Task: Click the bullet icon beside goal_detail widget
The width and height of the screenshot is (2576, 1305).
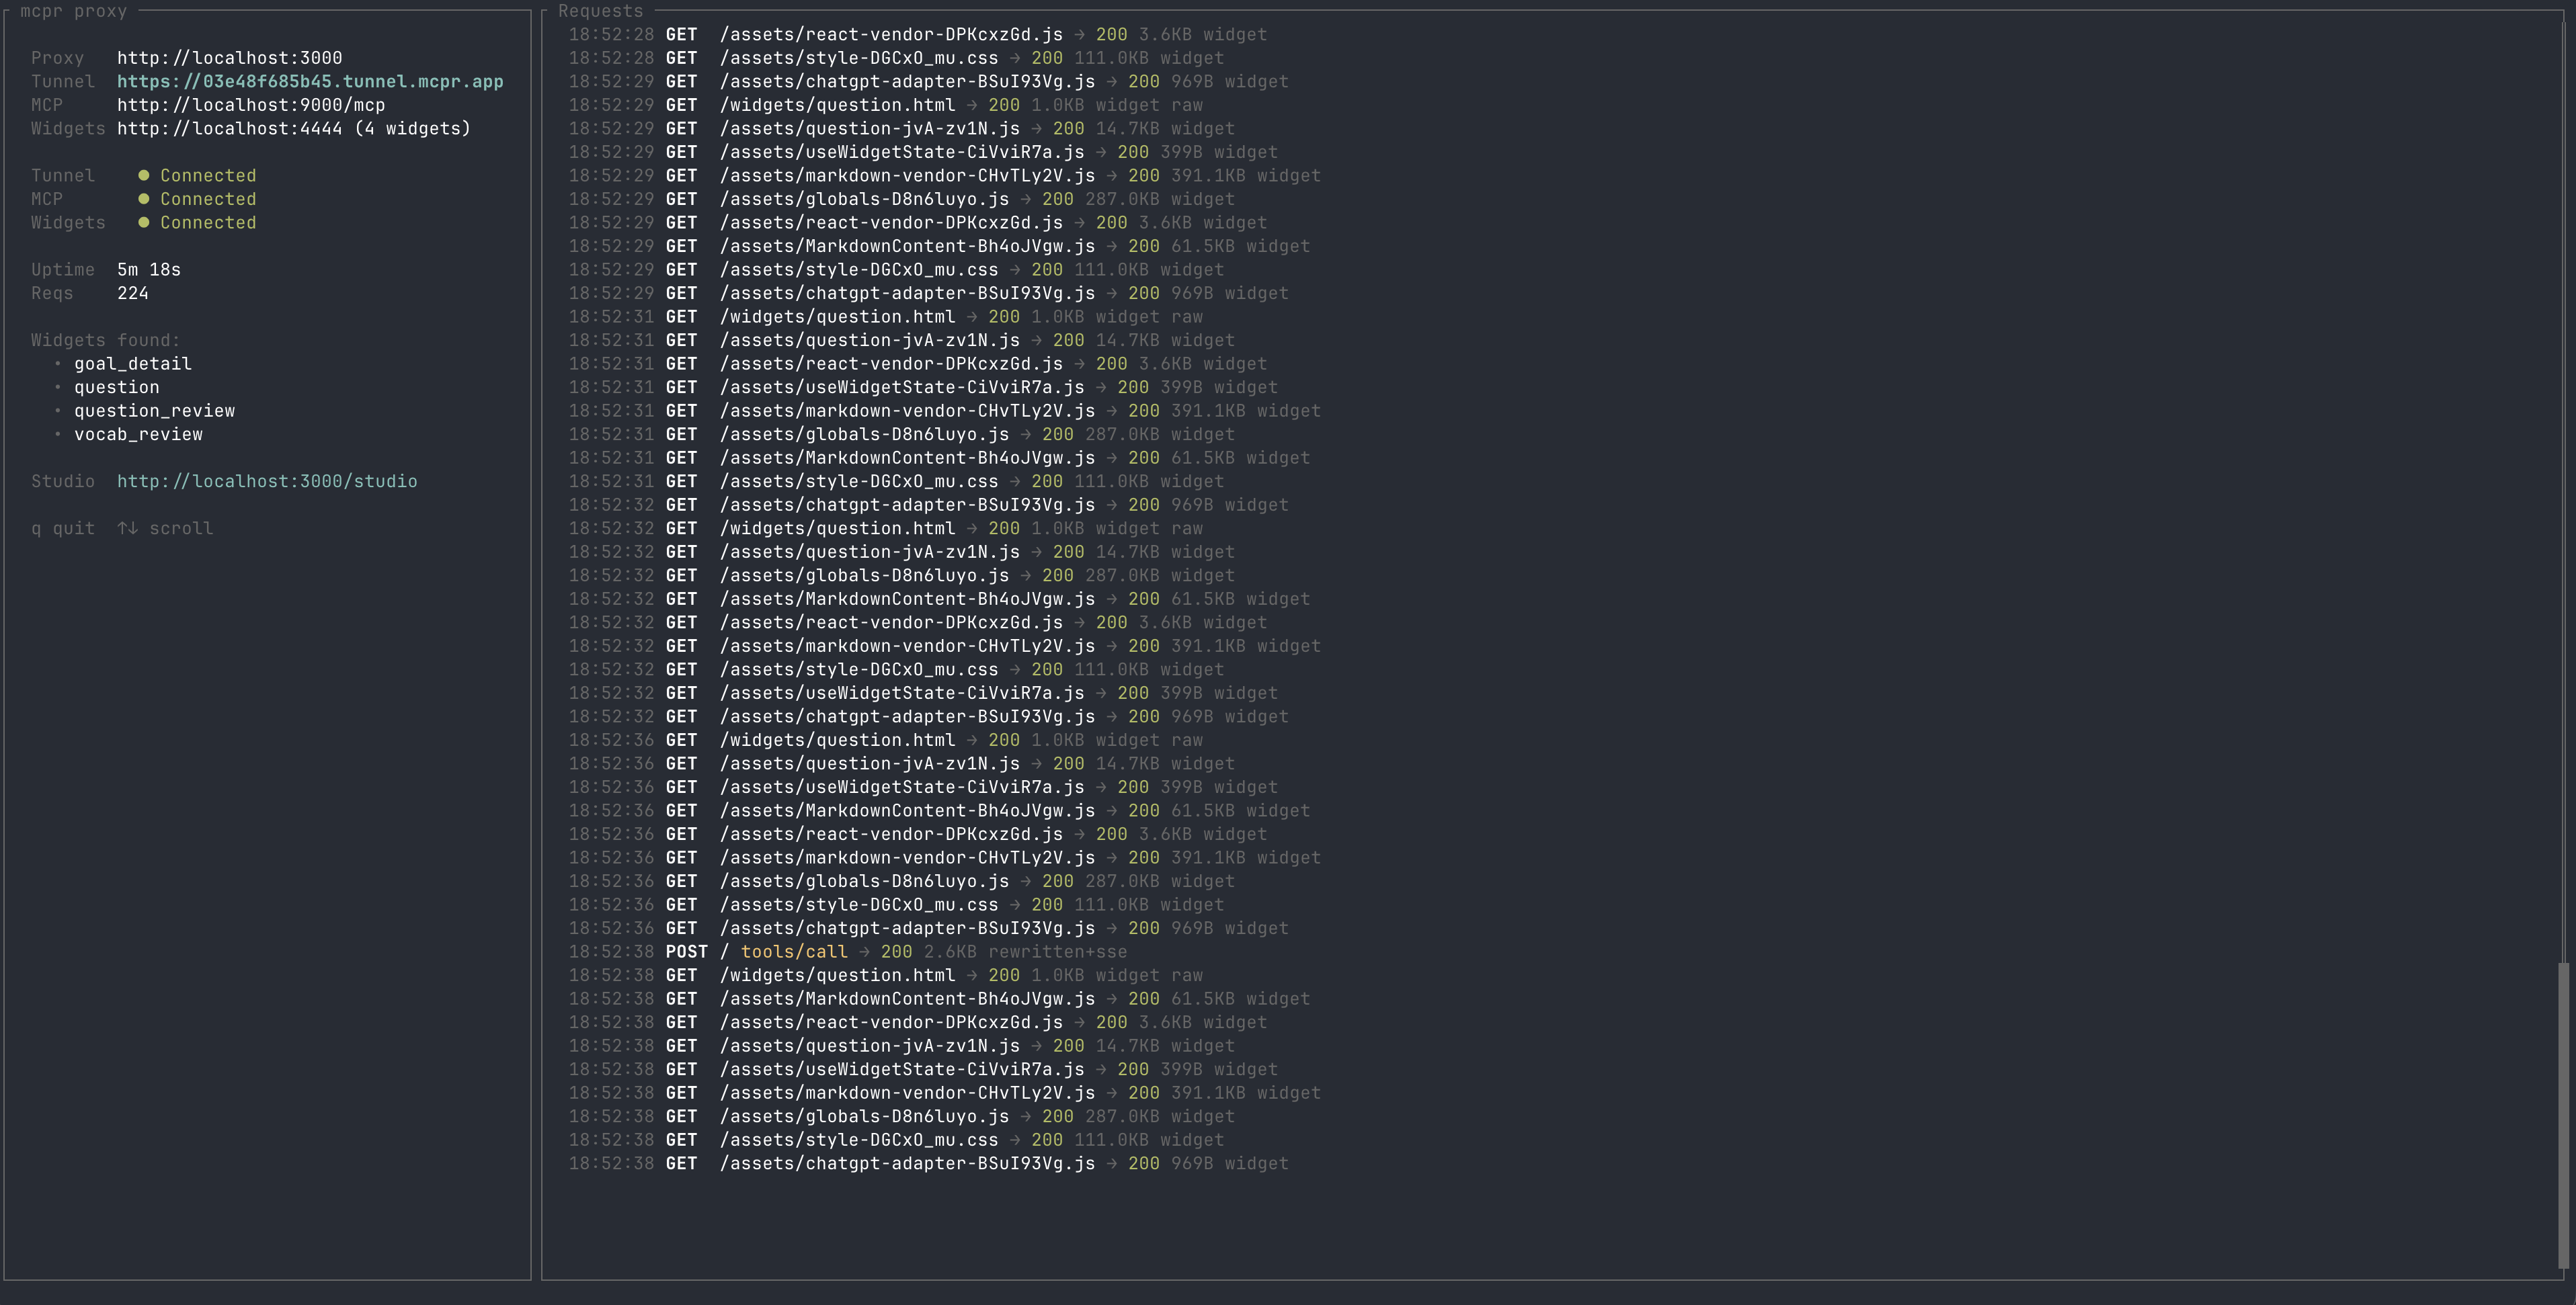Action: click(59, 363)
